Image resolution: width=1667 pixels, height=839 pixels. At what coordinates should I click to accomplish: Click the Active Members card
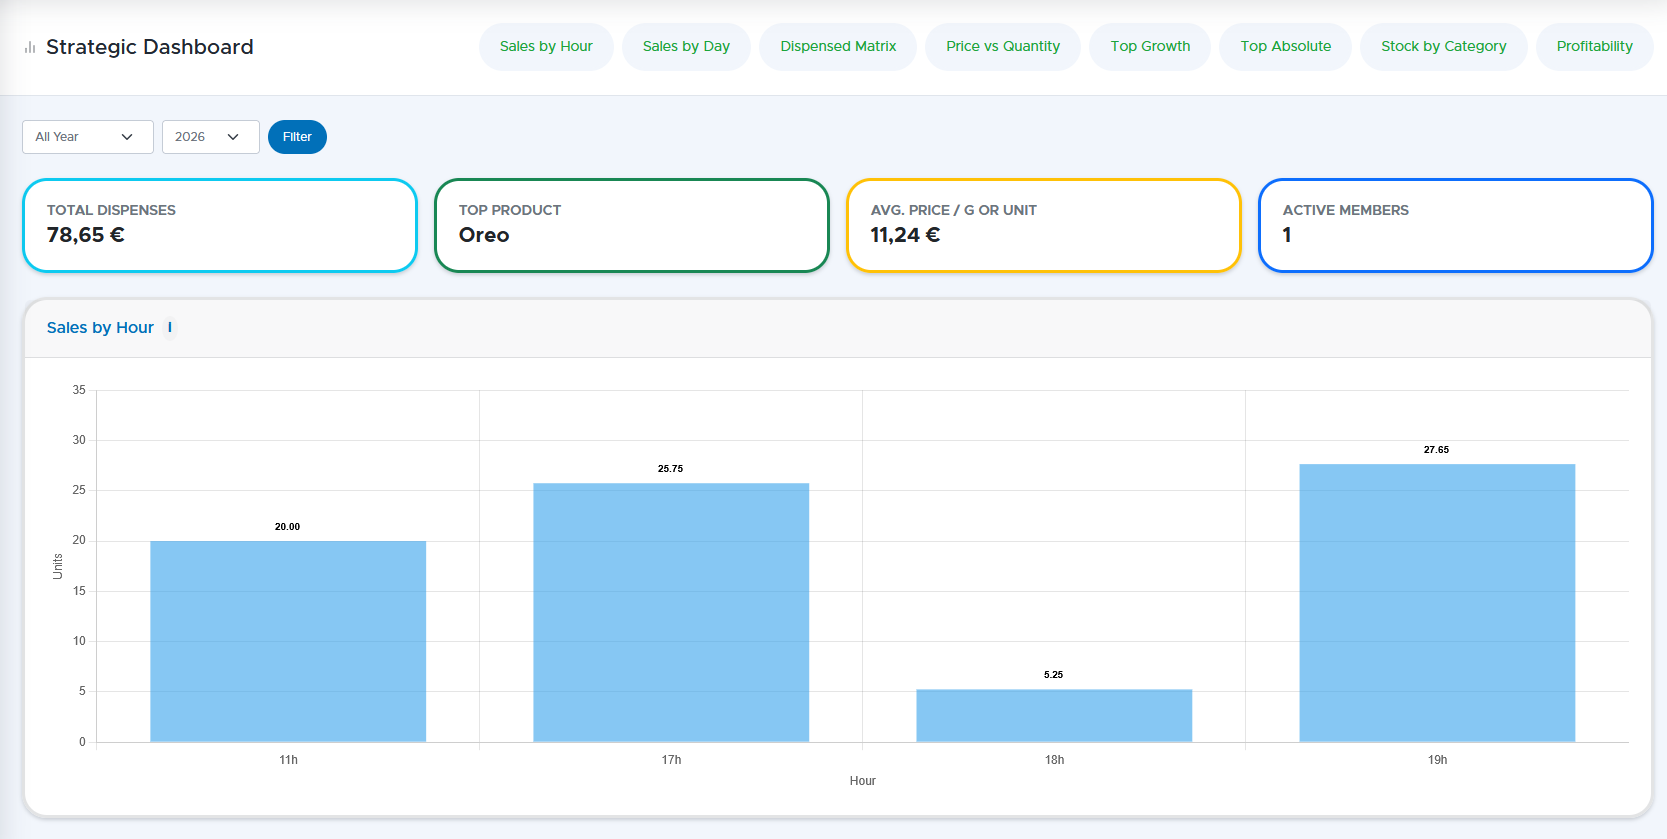(1455, 225)
